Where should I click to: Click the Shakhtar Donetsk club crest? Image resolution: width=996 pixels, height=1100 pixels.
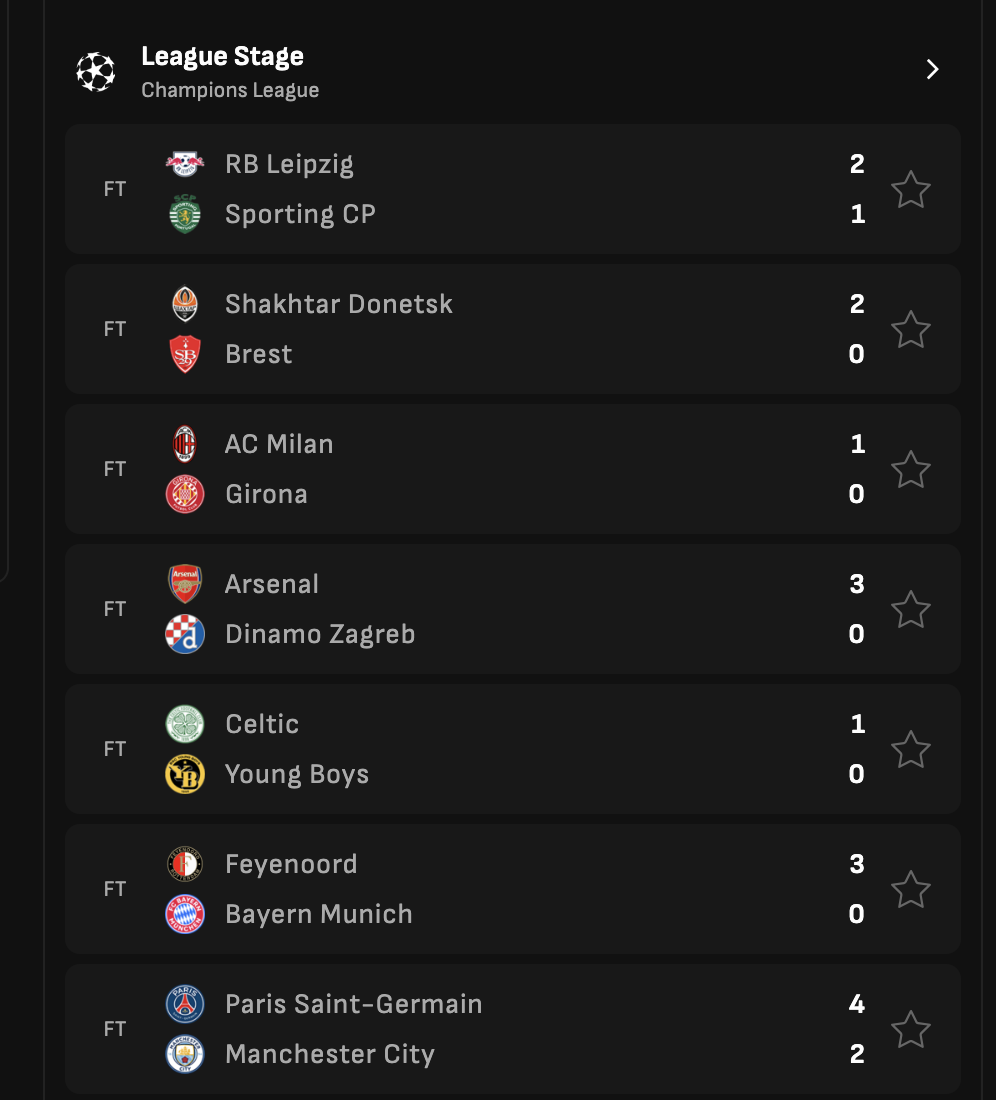(184, 304)
